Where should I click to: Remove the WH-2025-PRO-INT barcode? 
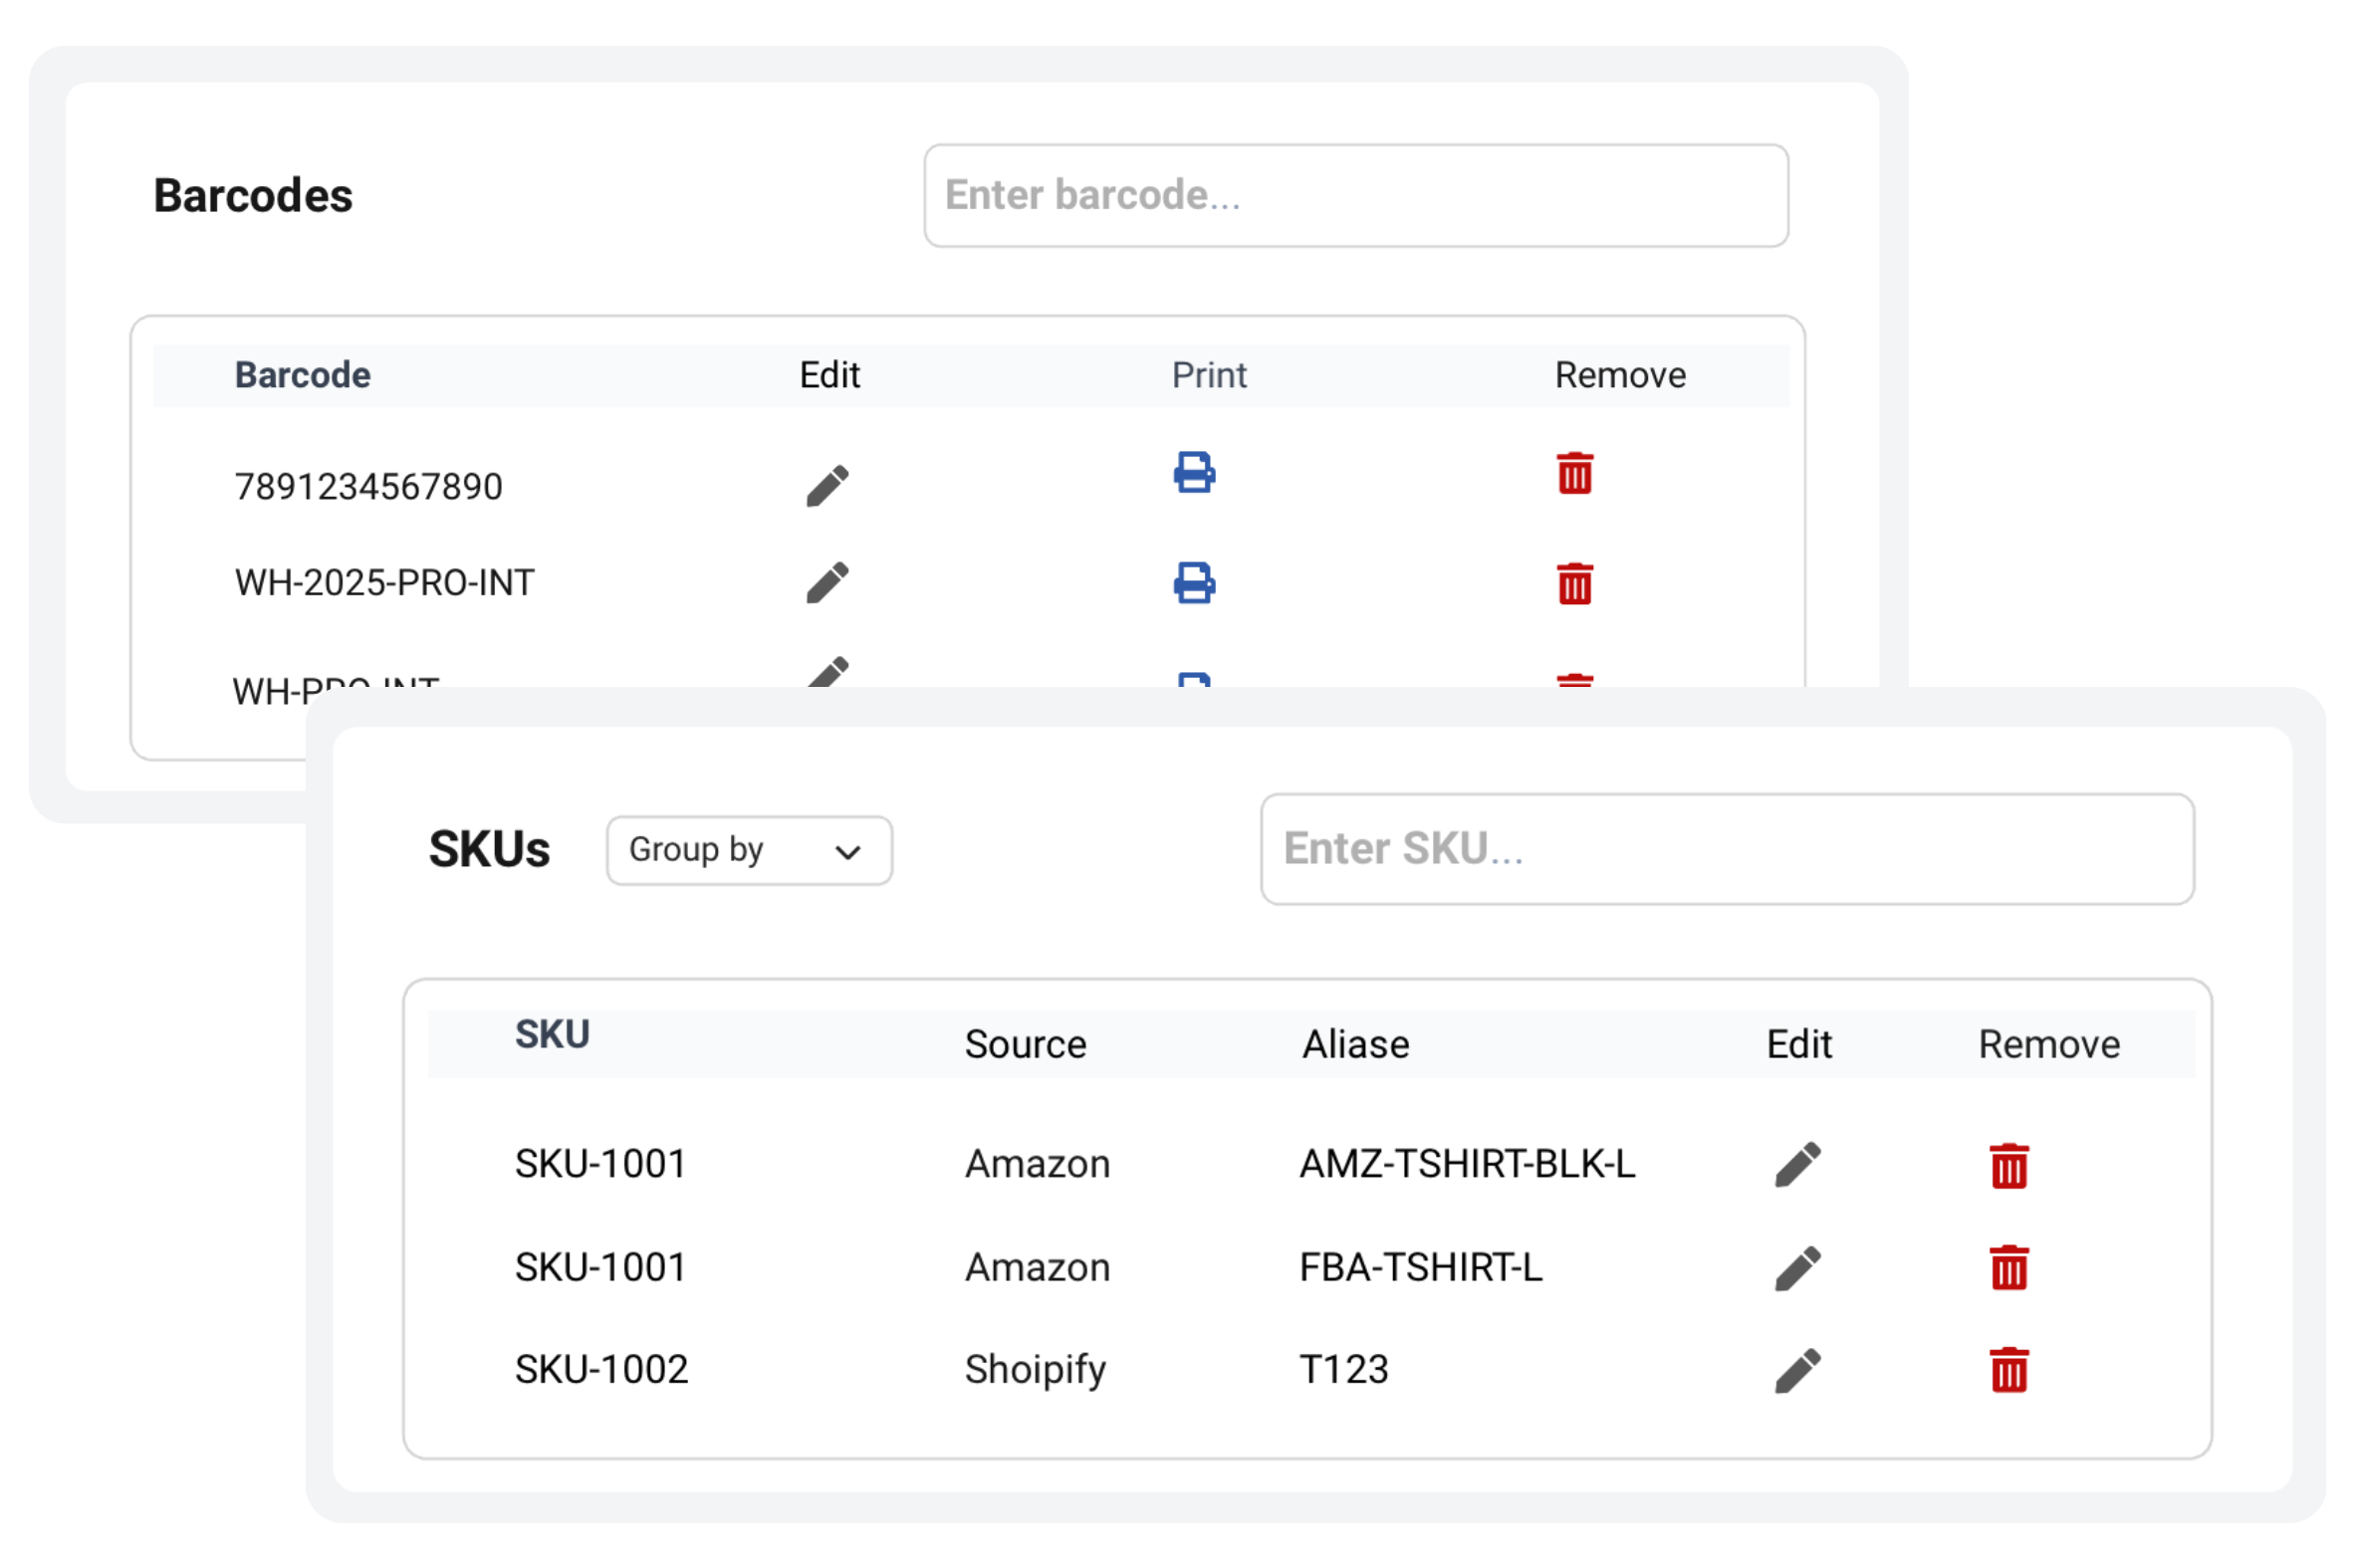[1574, 584]
